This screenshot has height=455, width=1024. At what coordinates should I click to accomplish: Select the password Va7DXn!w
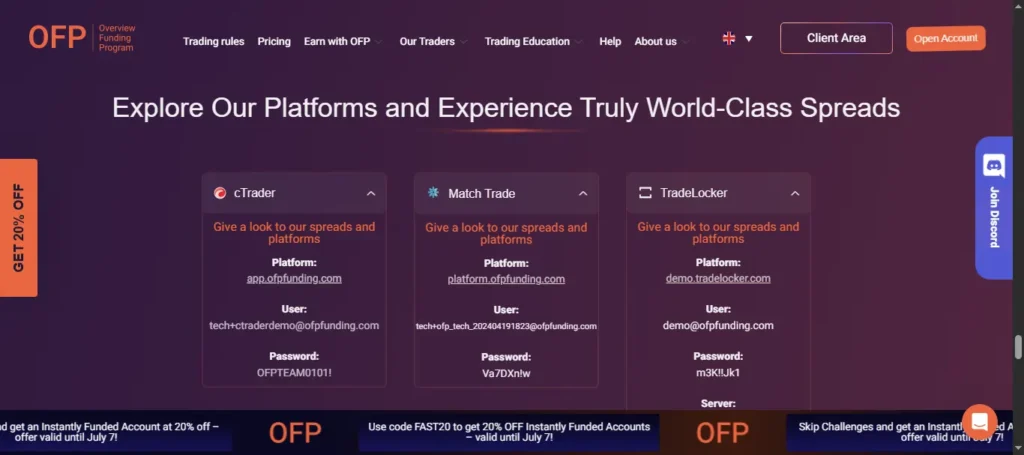[506, 373]
